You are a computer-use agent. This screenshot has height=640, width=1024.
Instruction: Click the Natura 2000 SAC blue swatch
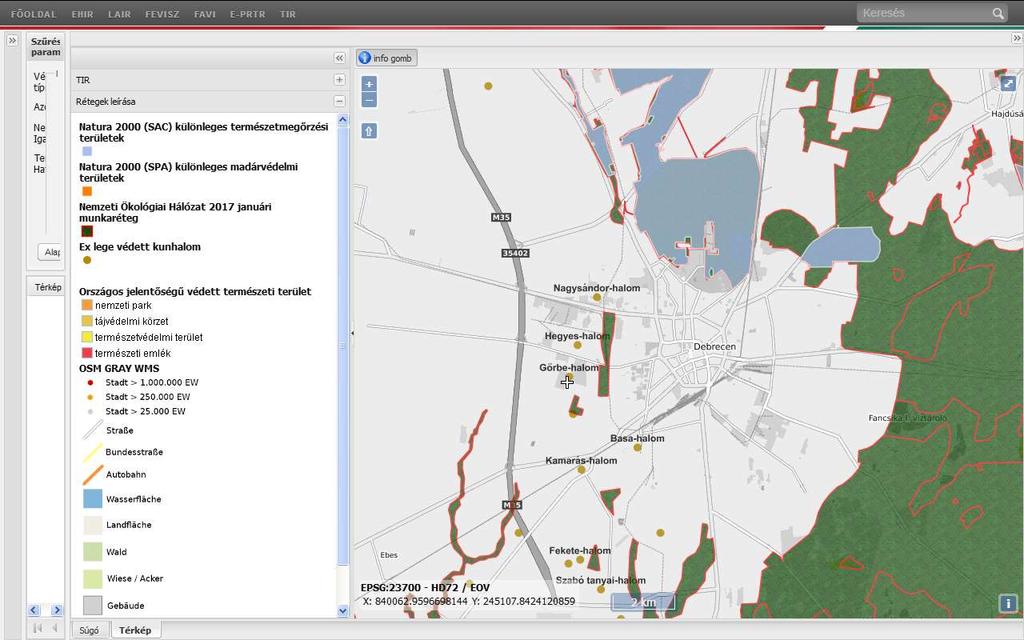click(x=87, y=152)
